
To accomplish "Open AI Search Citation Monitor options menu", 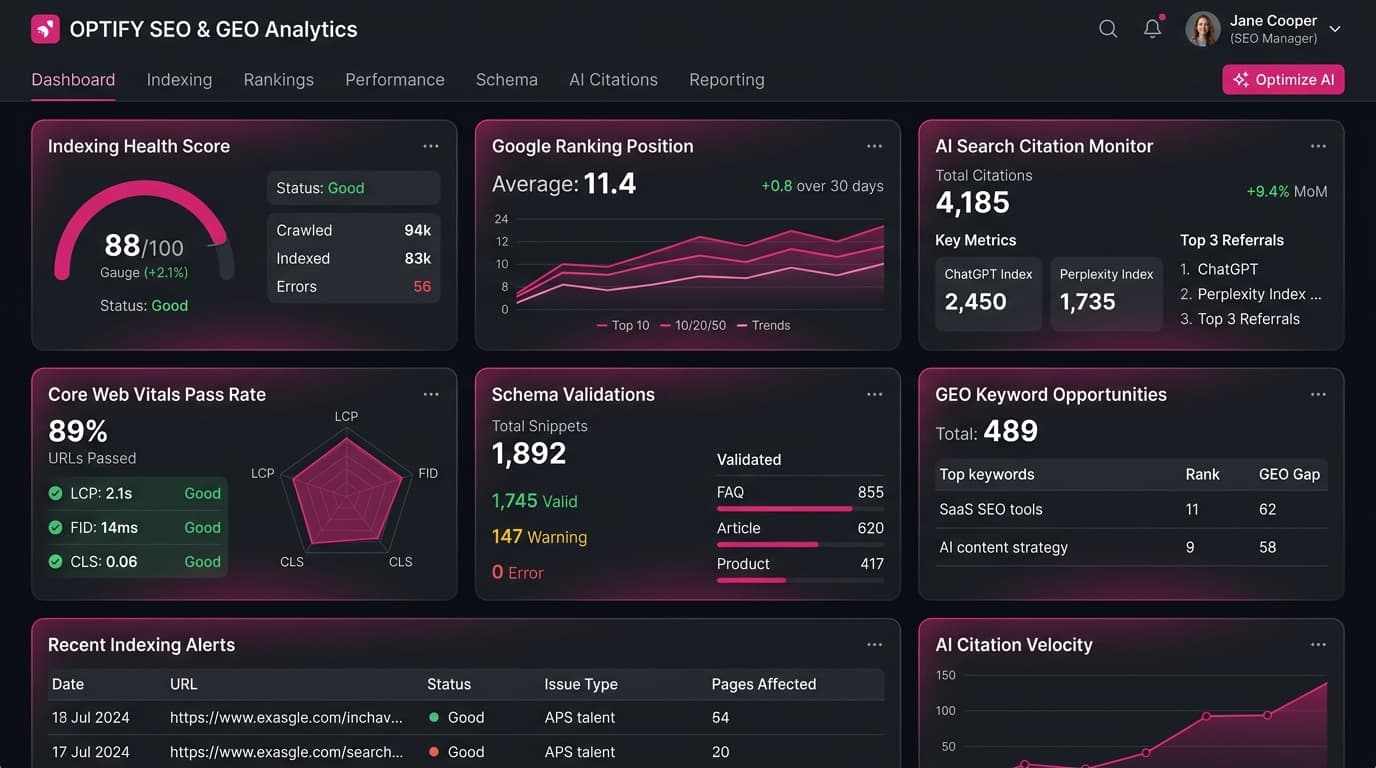I will pos(1318,146).
